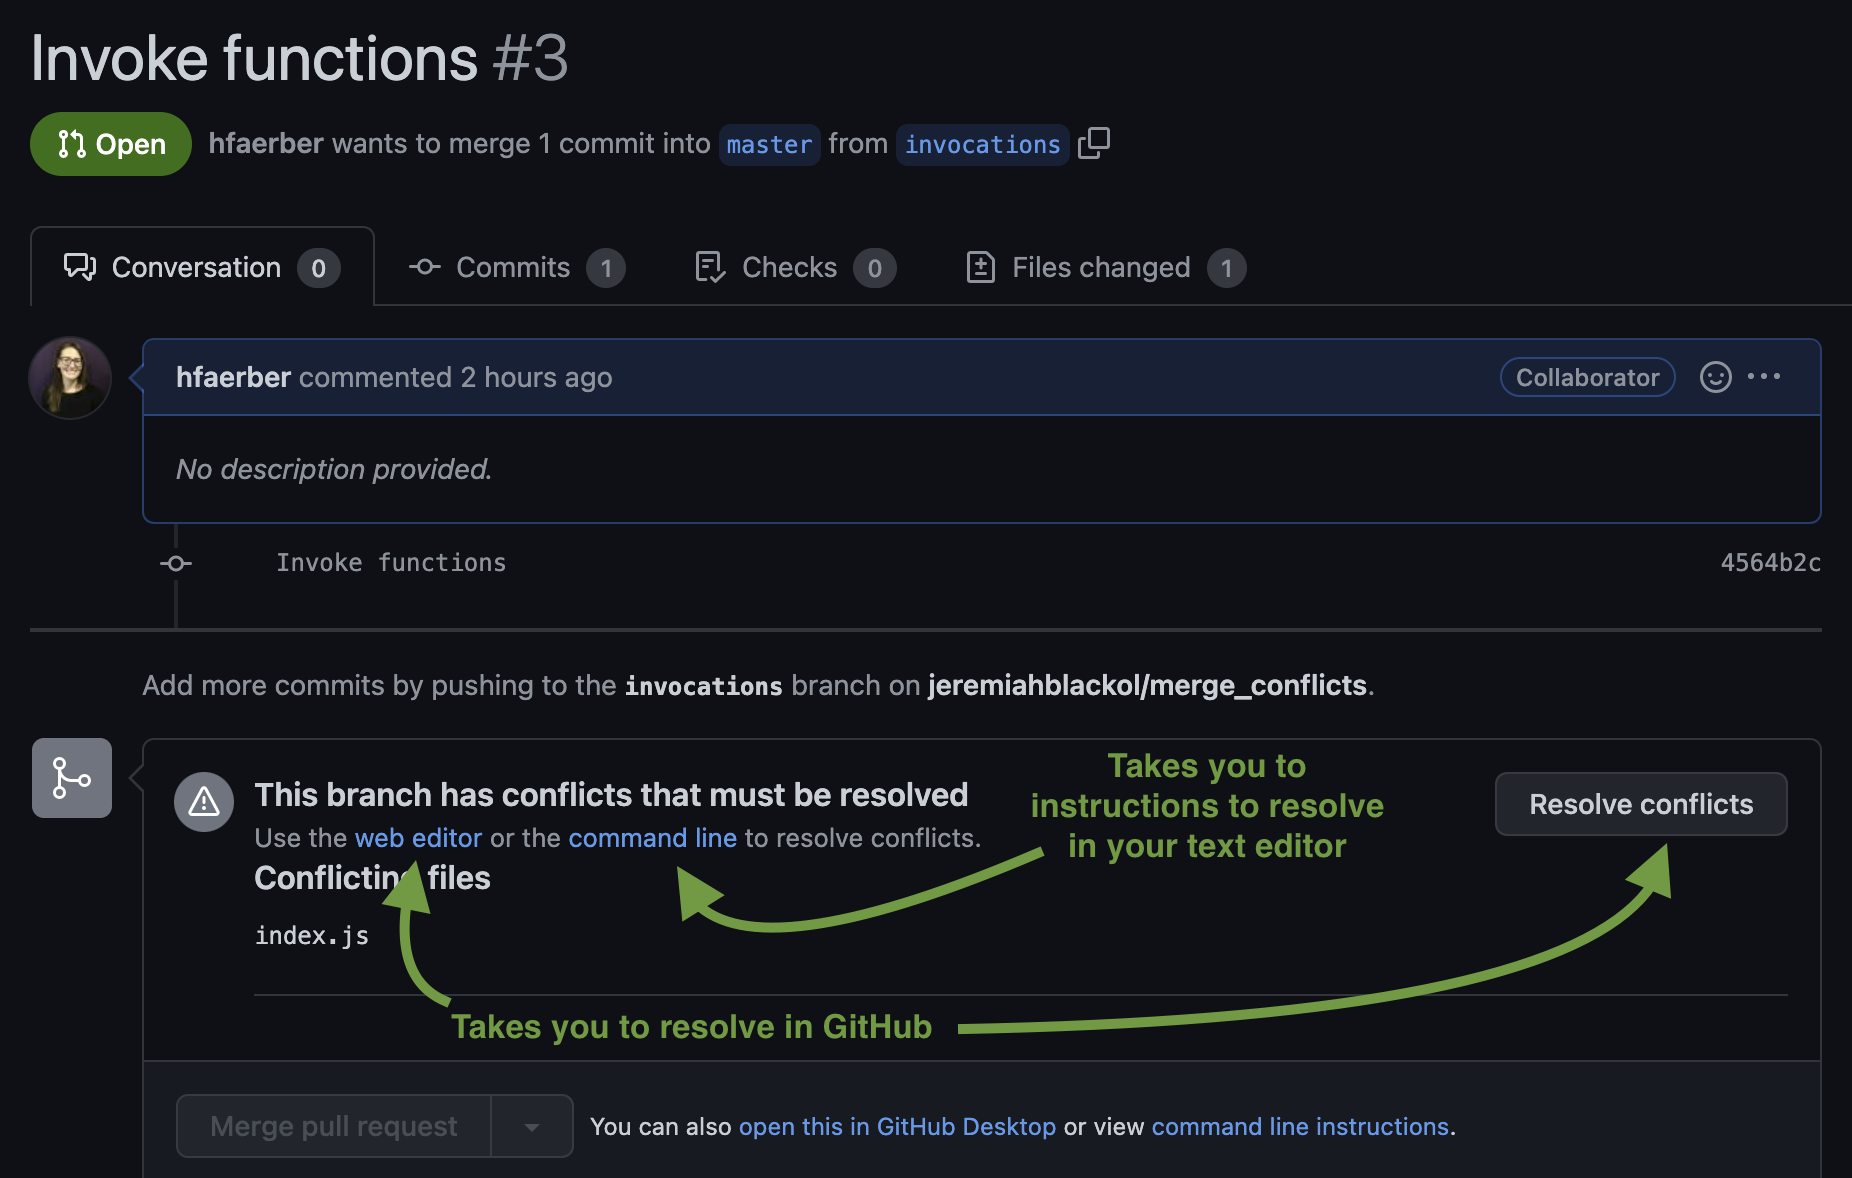Click the Merge pull request button
Image resolution: width=1852 pixels, height=1178 pixels.
334,1127
